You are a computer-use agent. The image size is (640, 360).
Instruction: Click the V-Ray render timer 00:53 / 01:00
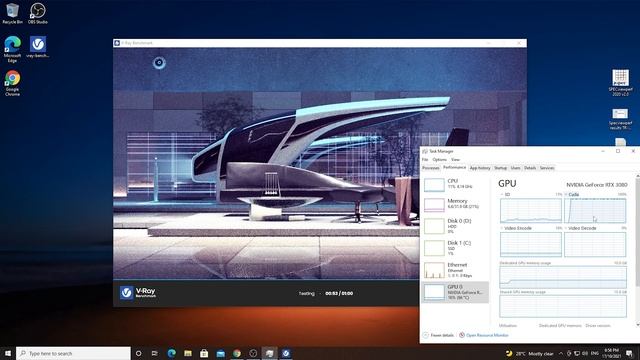[x=339, y=293]
